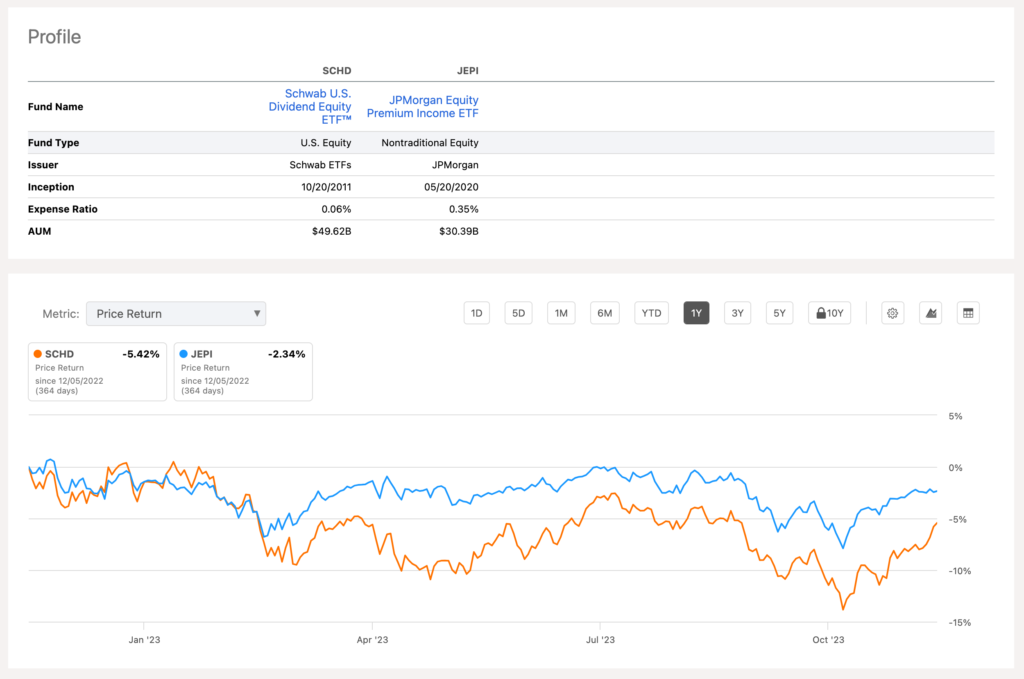Click the AUM row label
The width and height of the screenshot is (1024, 679).
[x=39, y=231]
